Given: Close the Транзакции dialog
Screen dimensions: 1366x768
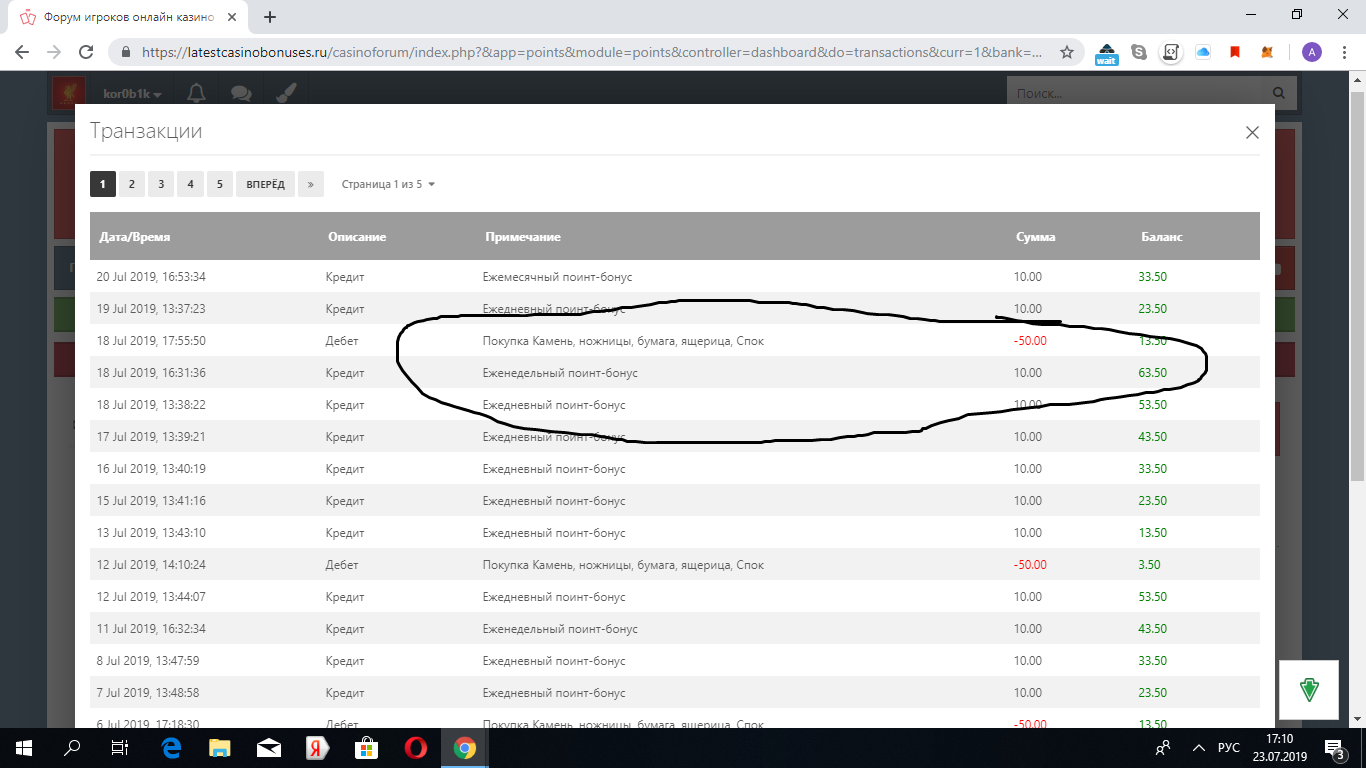Looking at the screenshot, I should pos(1251,133).
